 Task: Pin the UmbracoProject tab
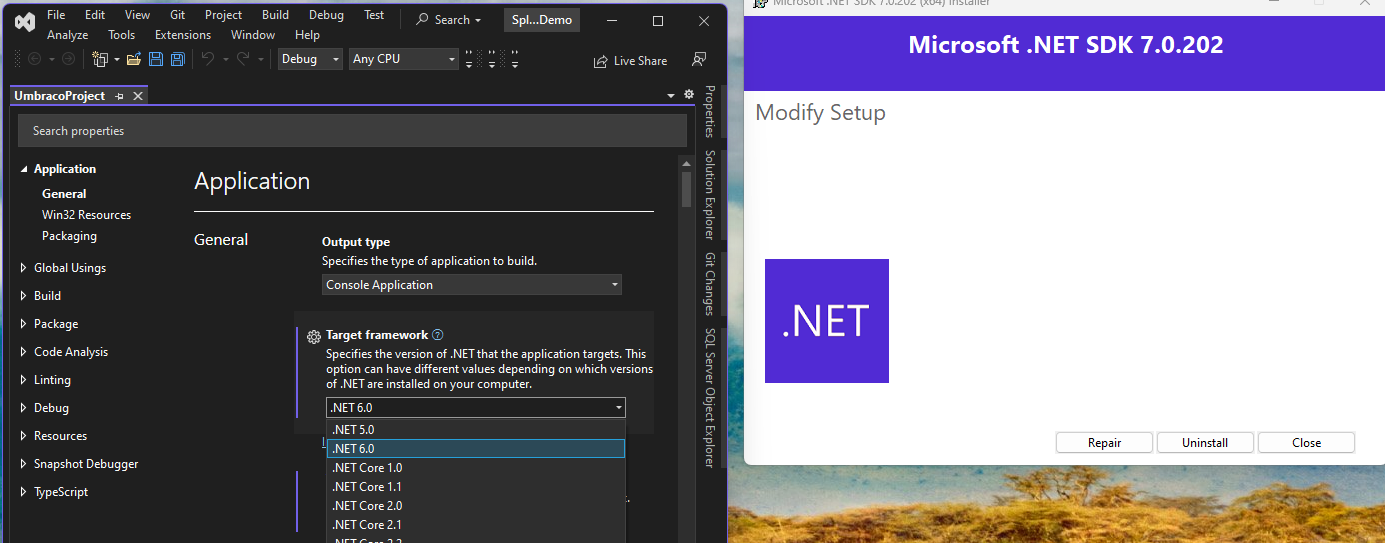[119, 96]
